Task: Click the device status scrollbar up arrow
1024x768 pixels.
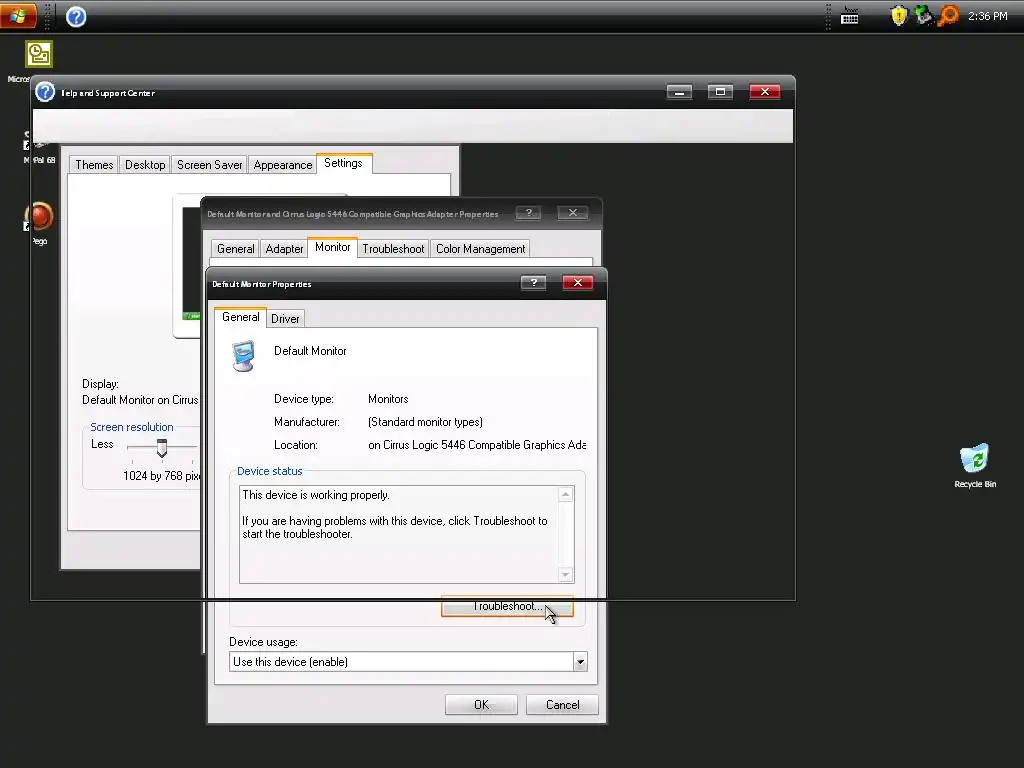Action: (566, 494)
